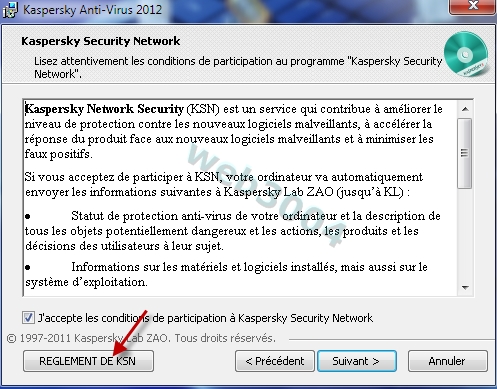
Task: Click the Kaspersky Lab ZAO copyright notice
Action: point(141,338)
